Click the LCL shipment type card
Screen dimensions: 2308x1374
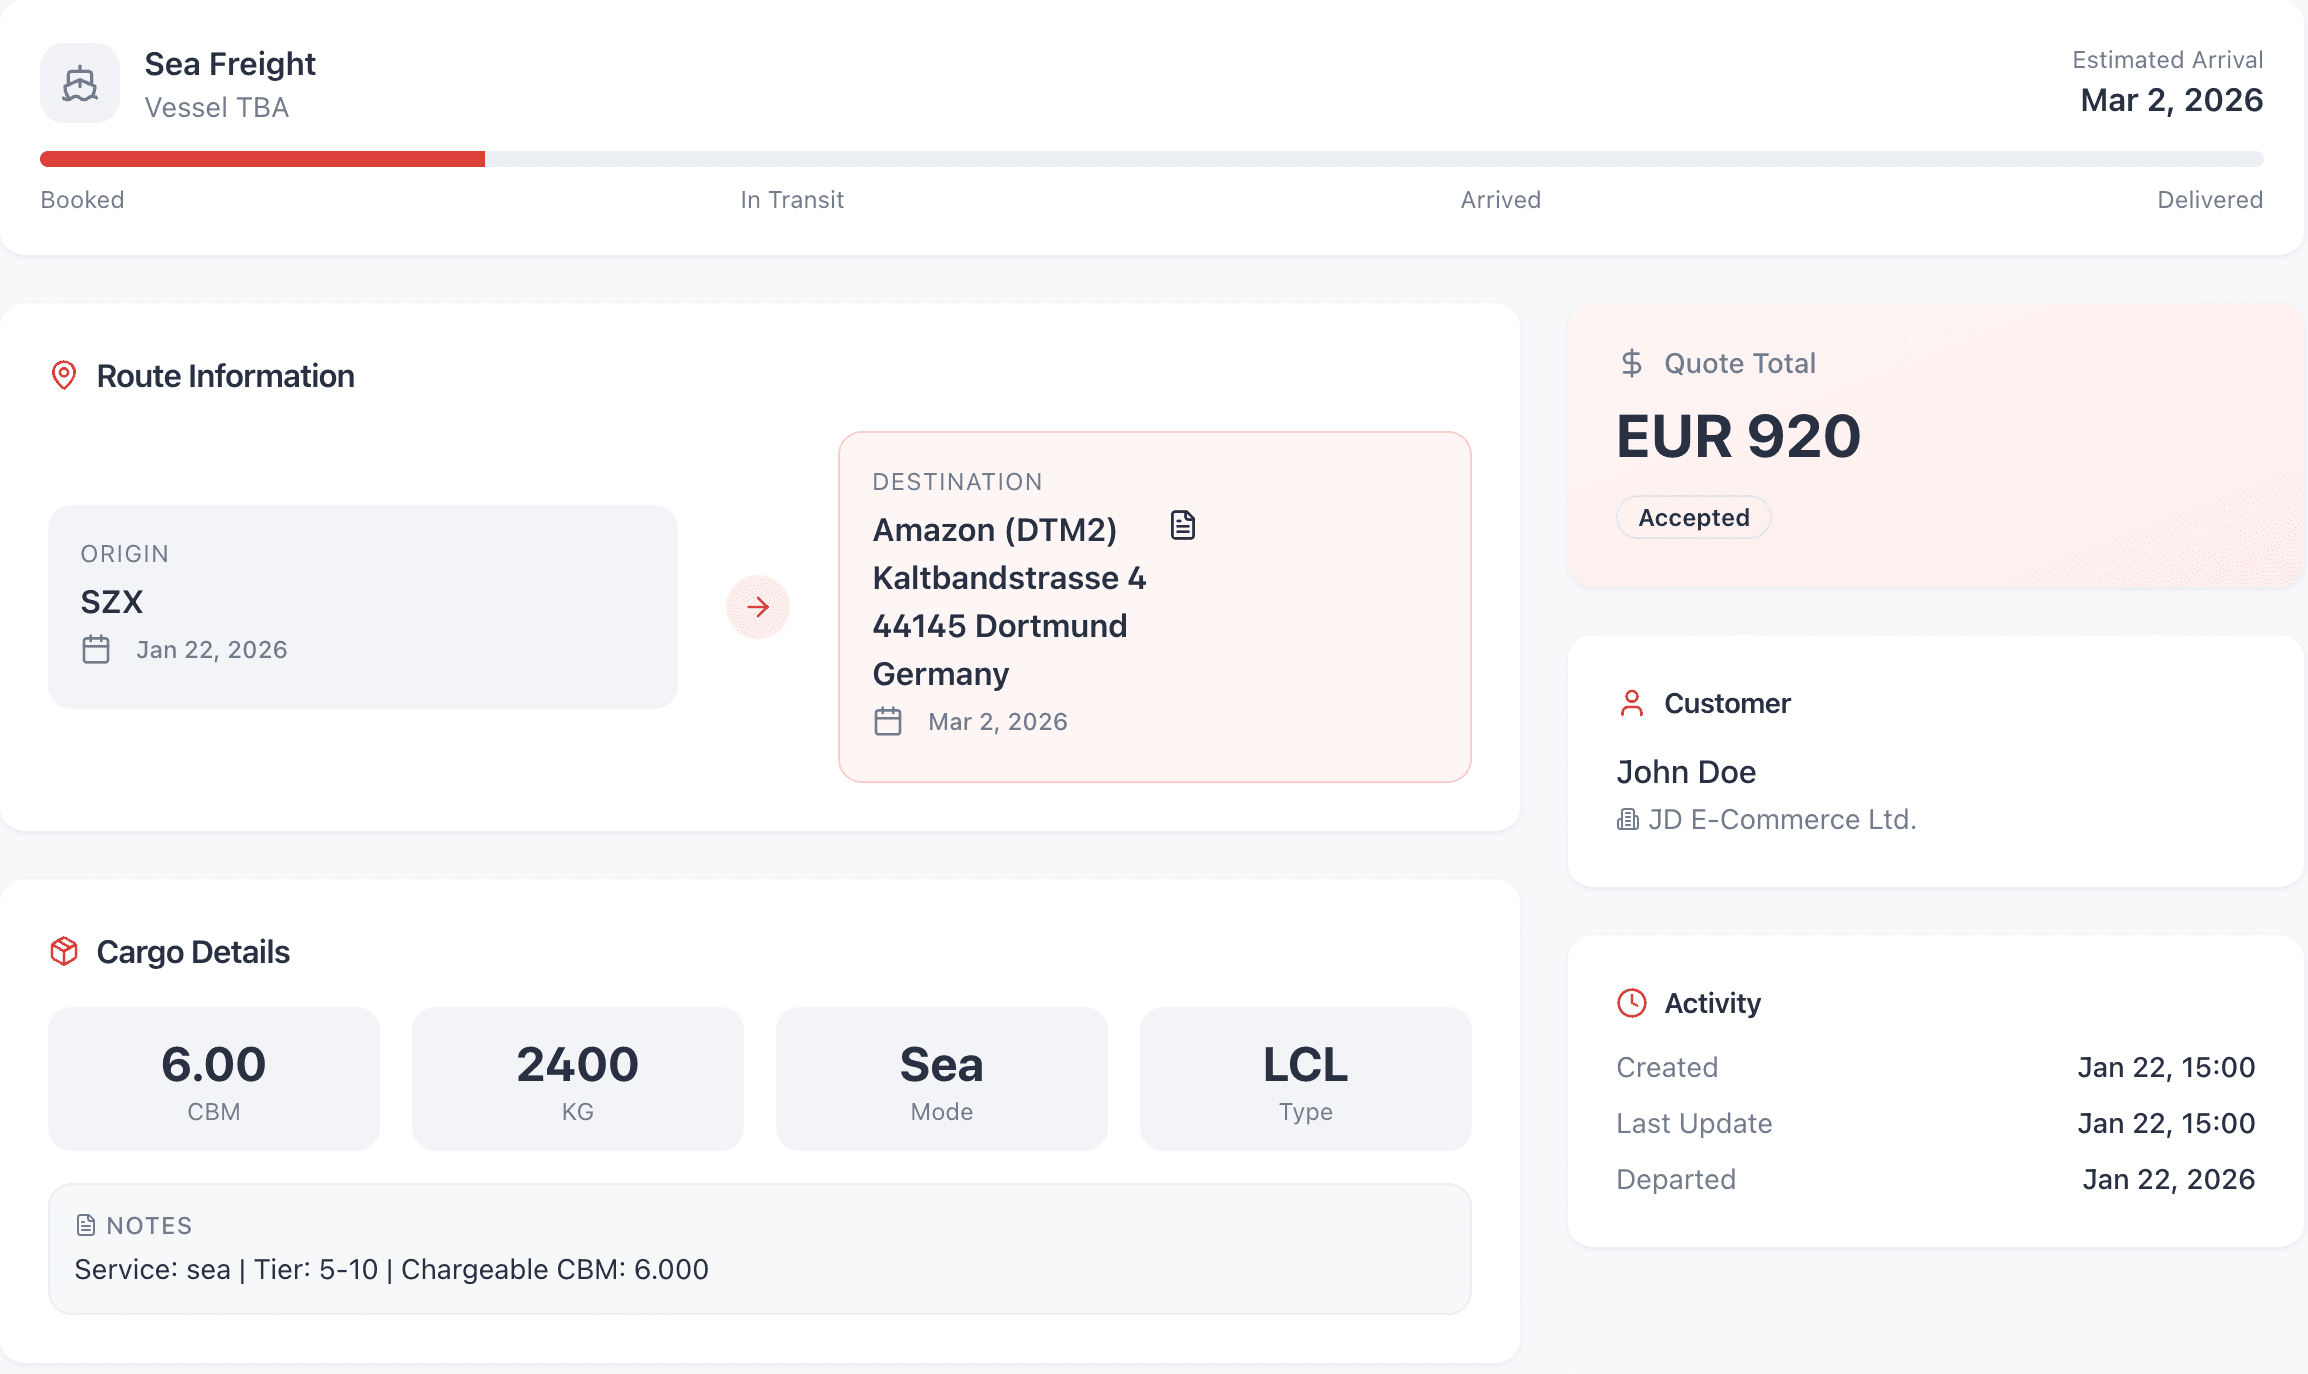click(1305, 1078)
